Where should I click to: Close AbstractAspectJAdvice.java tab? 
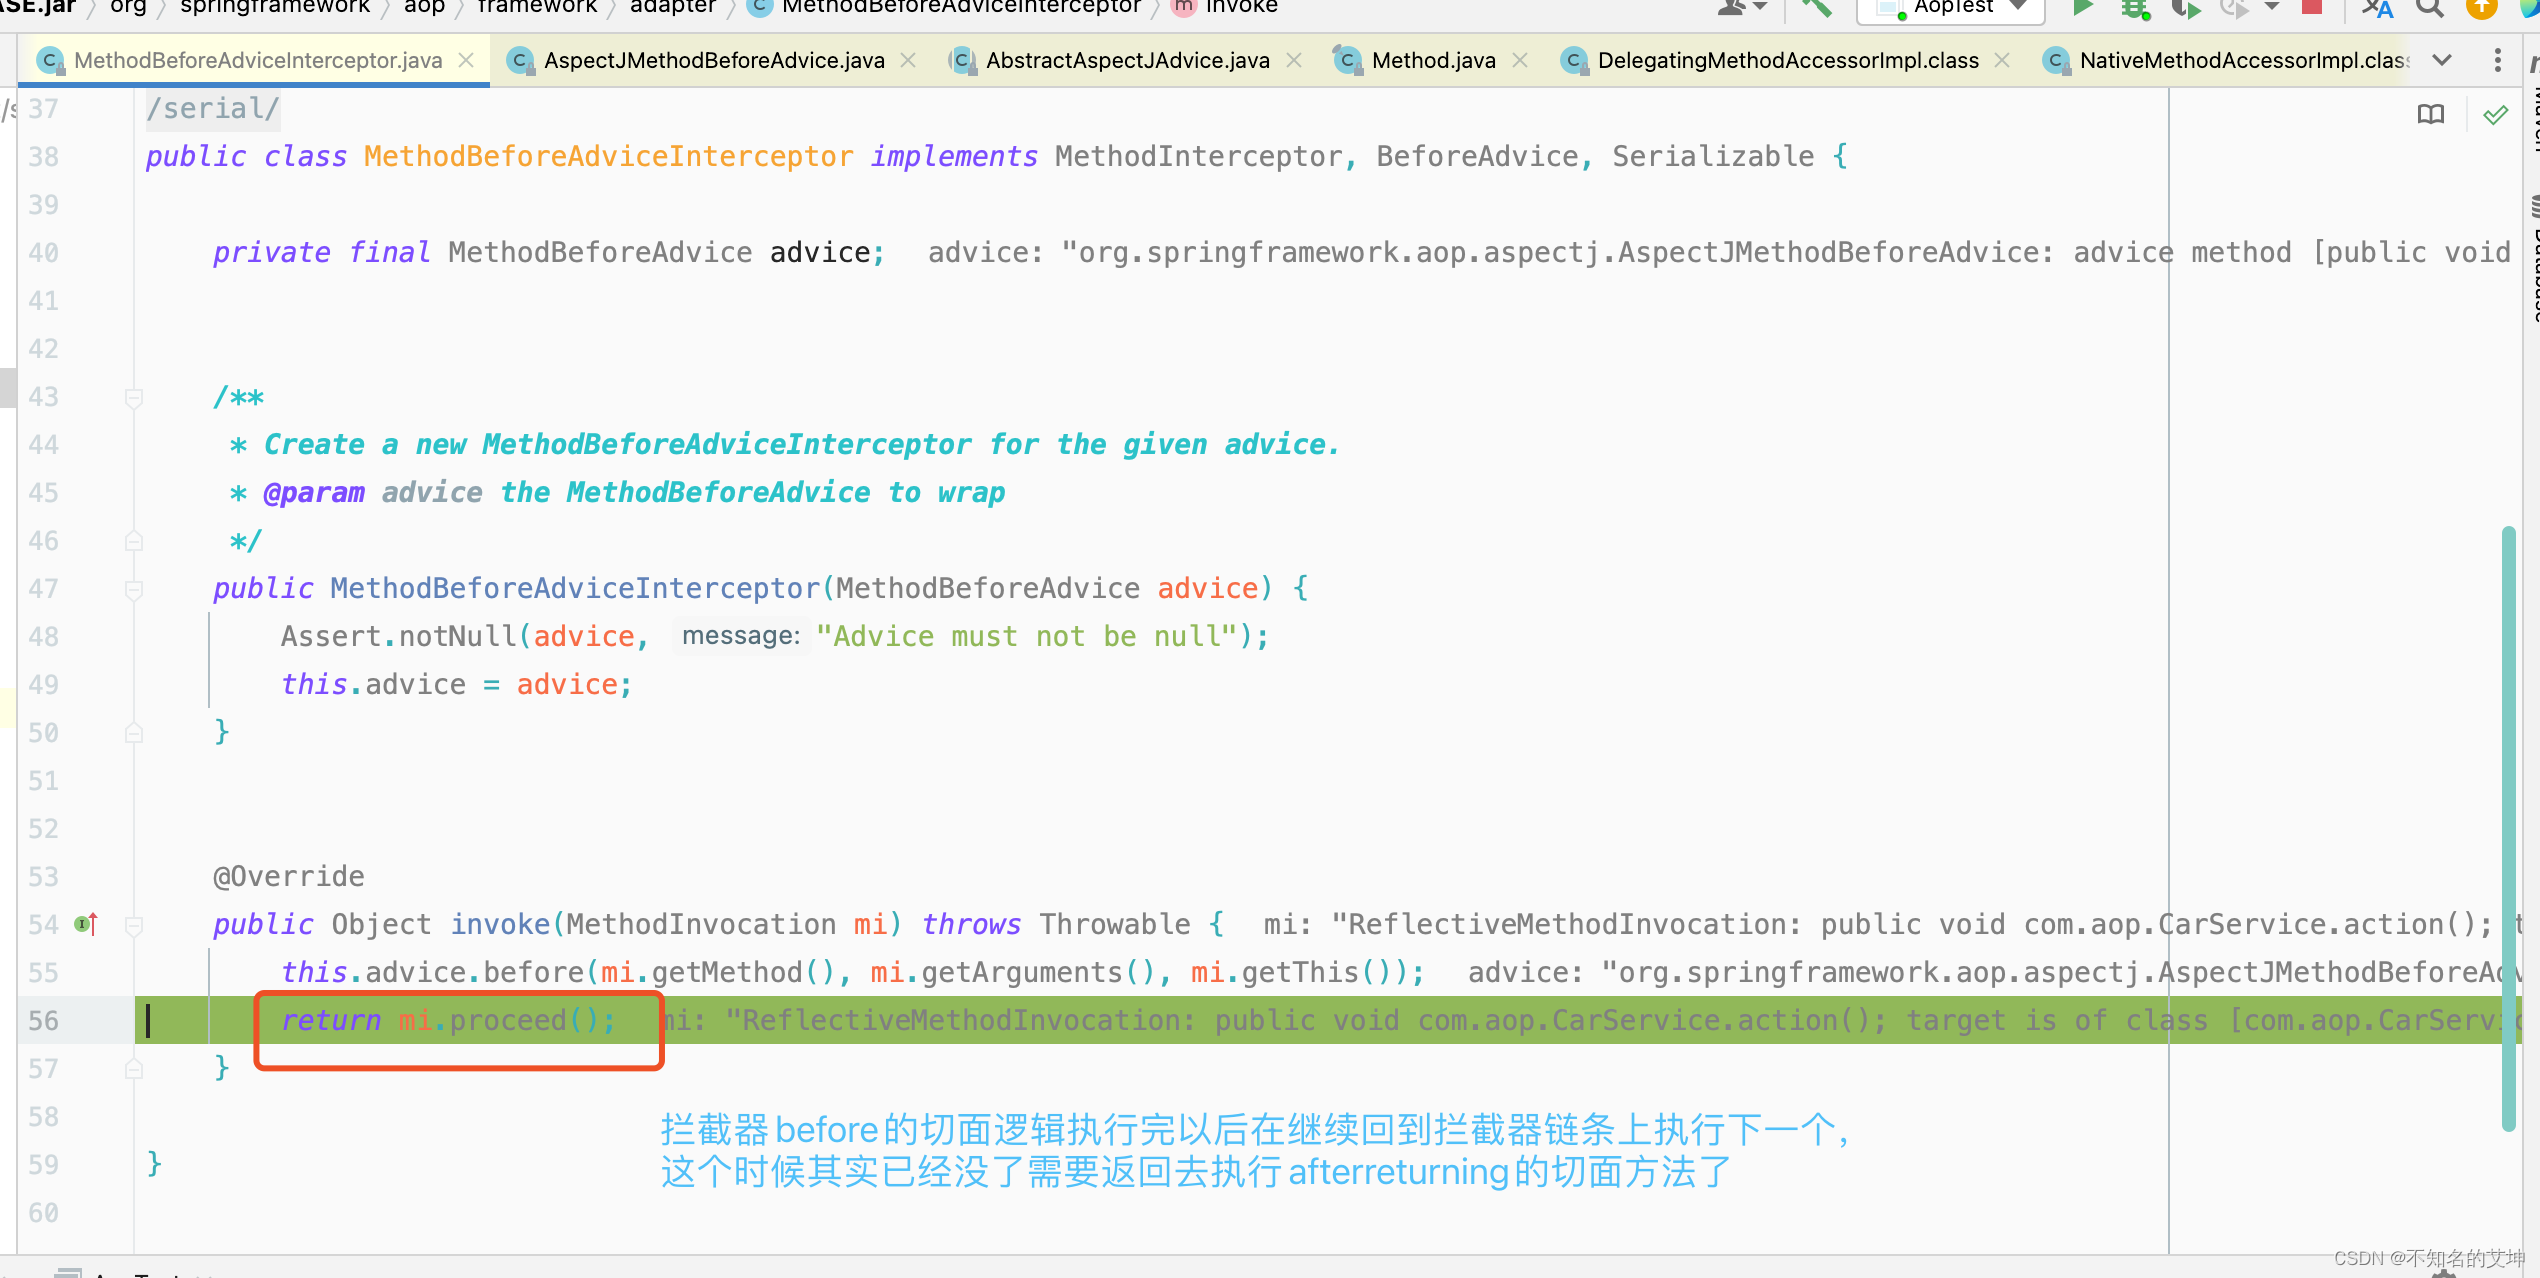[x=1294, y=60]
